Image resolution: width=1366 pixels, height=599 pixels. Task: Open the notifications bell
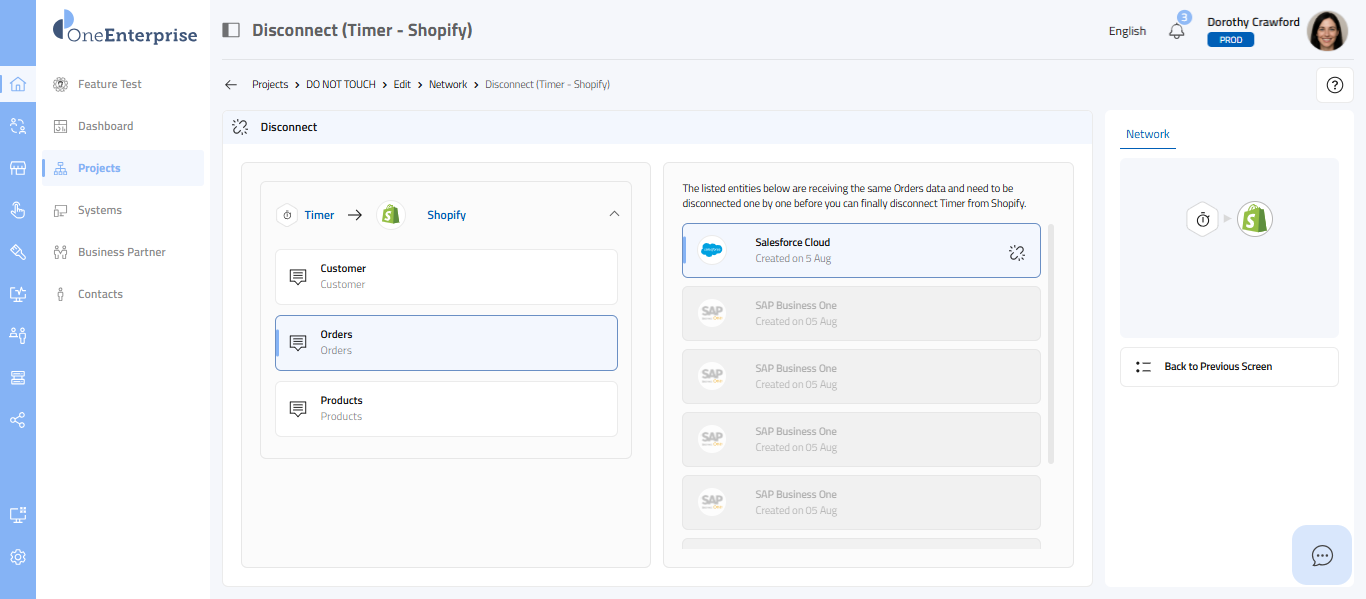pyautogui.click(x=1177, y=30)
